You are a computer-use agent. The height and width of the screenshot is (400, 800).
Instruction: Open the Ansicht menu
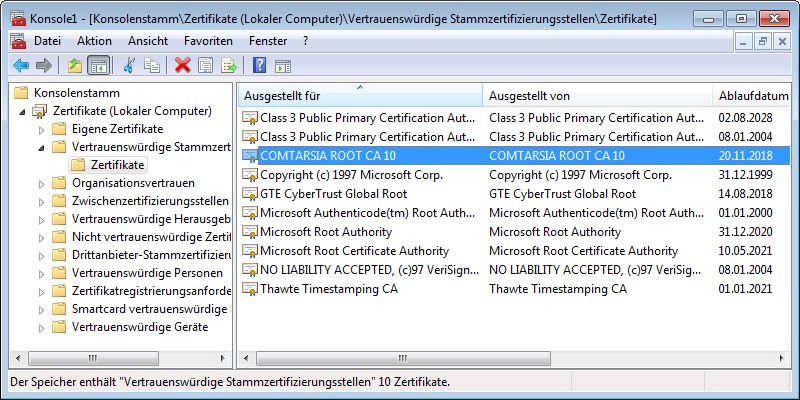tap(148, 41)
